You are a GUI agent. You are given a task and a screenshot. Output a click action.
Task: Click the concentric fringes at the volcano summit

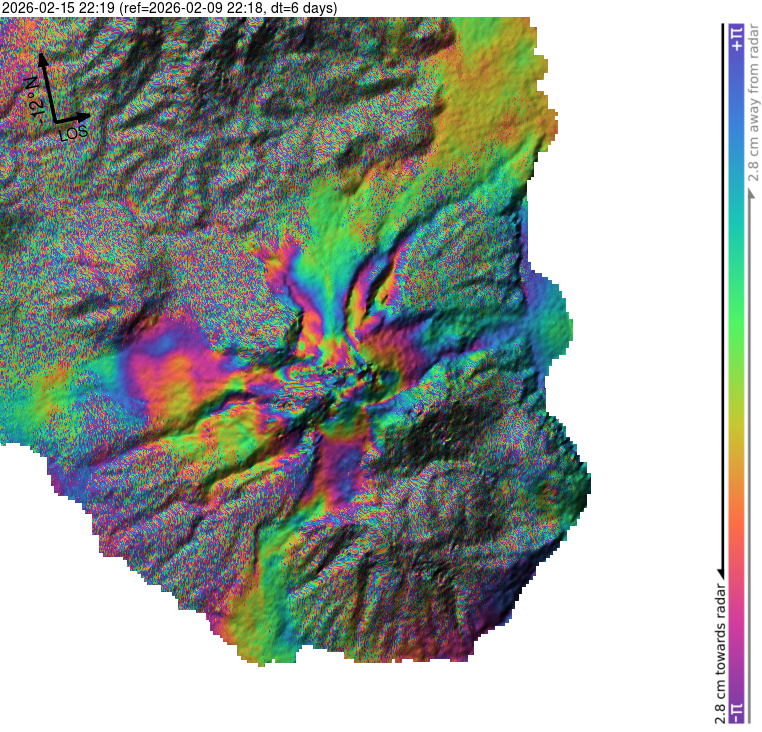click(340, 380)
